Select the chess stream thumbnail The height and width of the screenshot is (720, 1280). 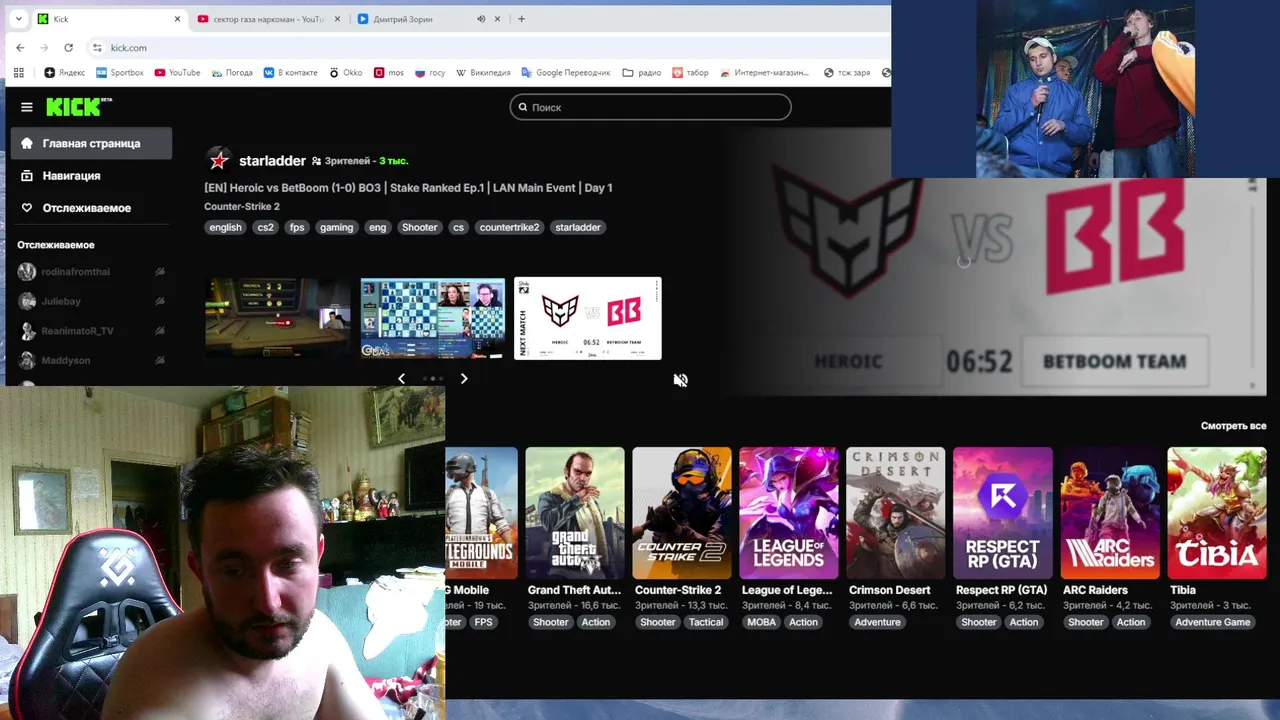pyautogui.click(x=433, y=318)
